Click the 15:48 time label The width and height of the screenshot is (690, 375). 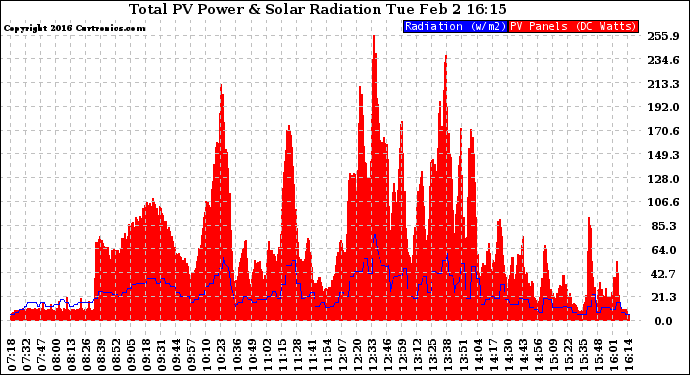tap(598, 355)
